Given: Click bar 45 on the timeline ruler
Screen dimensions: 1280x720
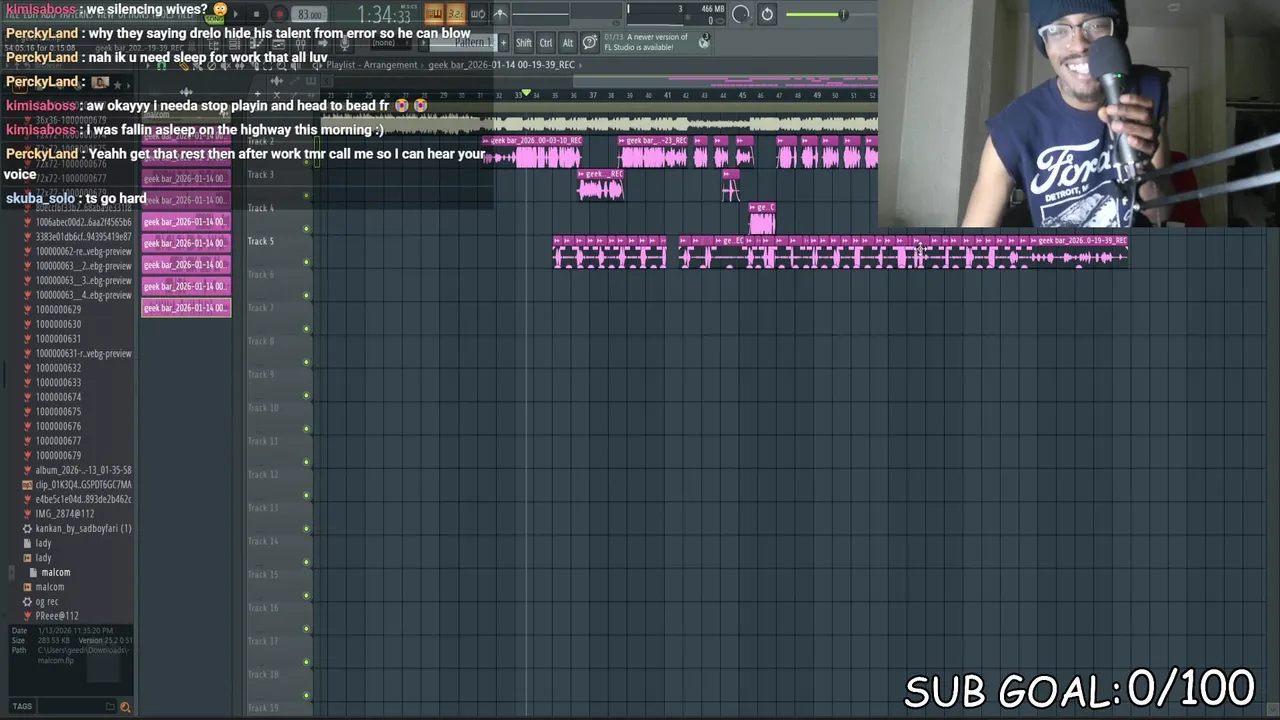Looking at the screenshot, I should click(x=742, y=96).
